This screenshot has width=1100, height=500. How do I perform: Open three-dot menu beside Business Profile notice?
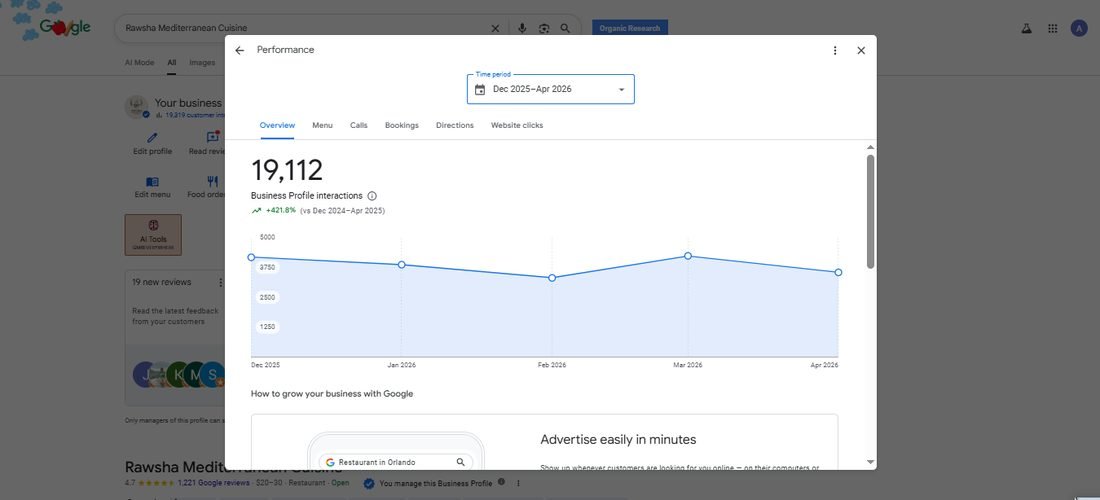point(518,483)
